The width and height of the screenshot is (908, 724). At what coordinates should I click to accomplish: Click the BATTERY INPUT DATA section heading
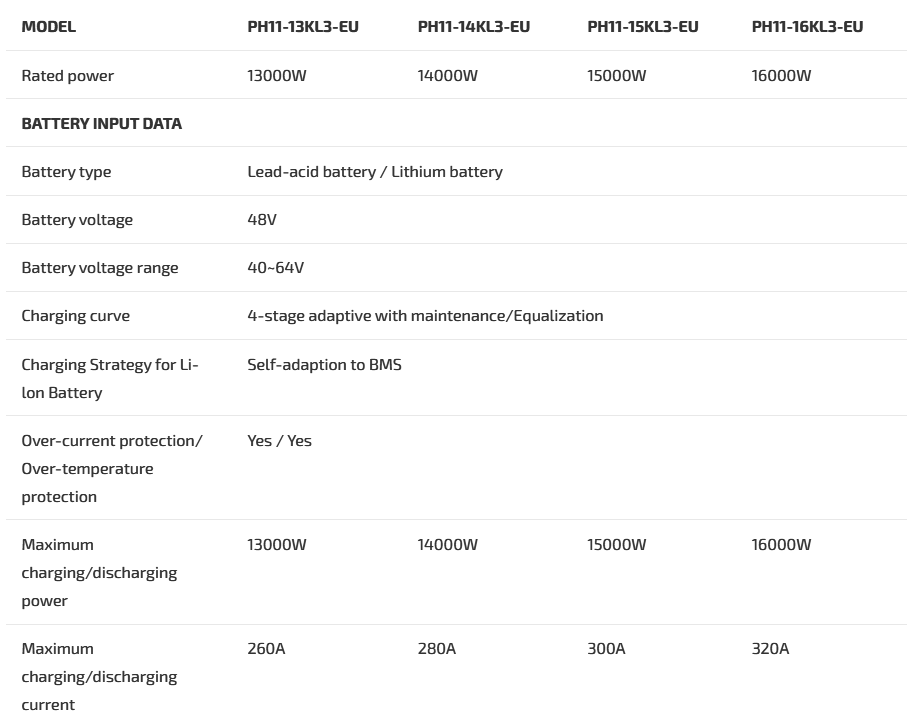(x=101, y=124)
